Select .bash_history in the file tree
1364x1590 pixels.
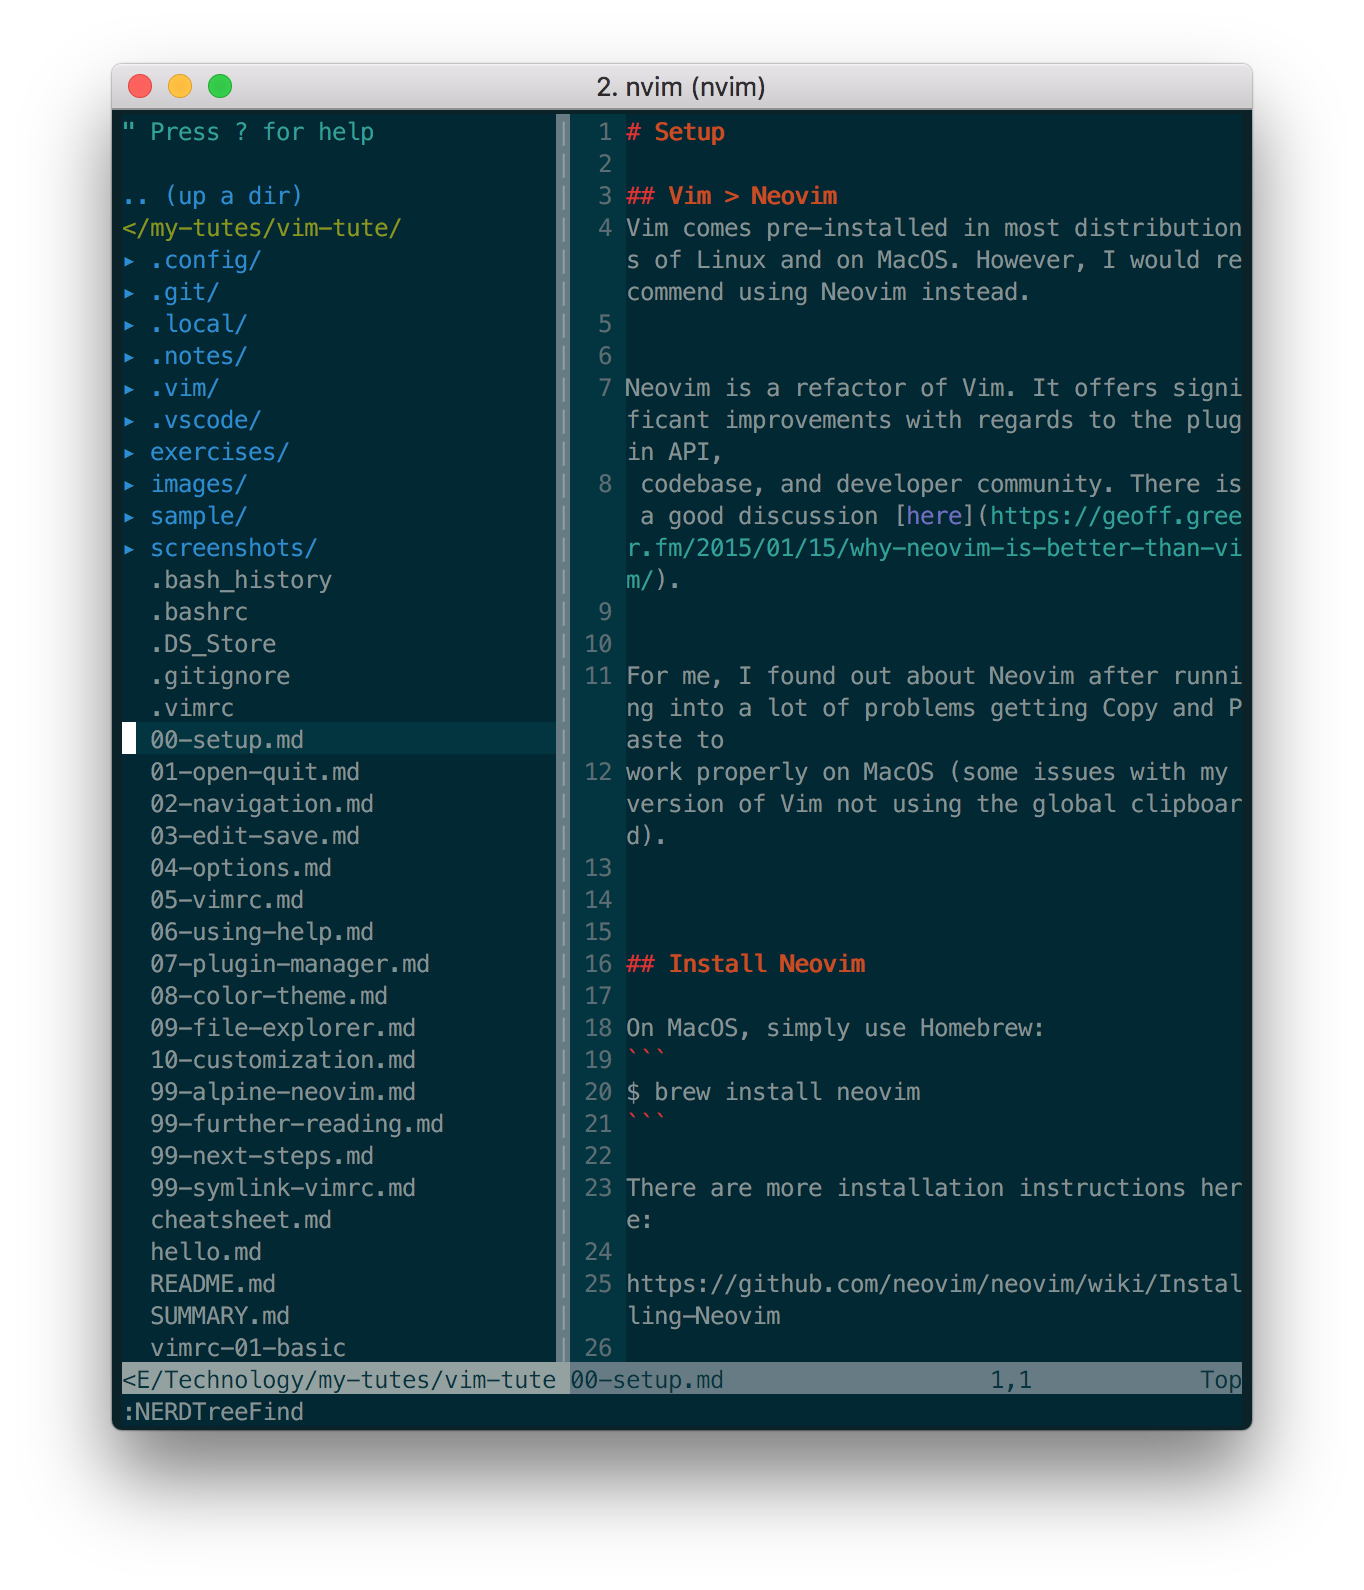[241, 580]
